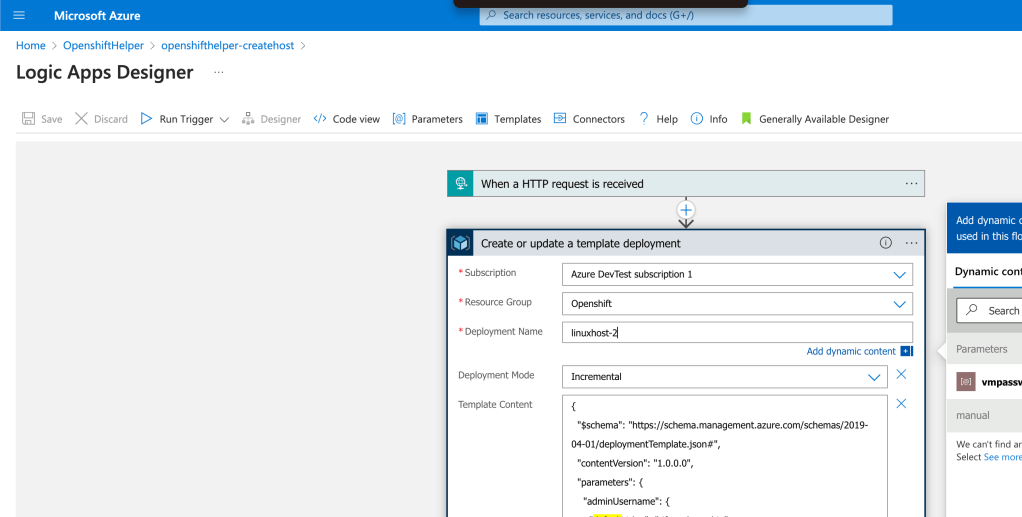
Task: Switch to the Designer view
Action: tap(271, 119)
